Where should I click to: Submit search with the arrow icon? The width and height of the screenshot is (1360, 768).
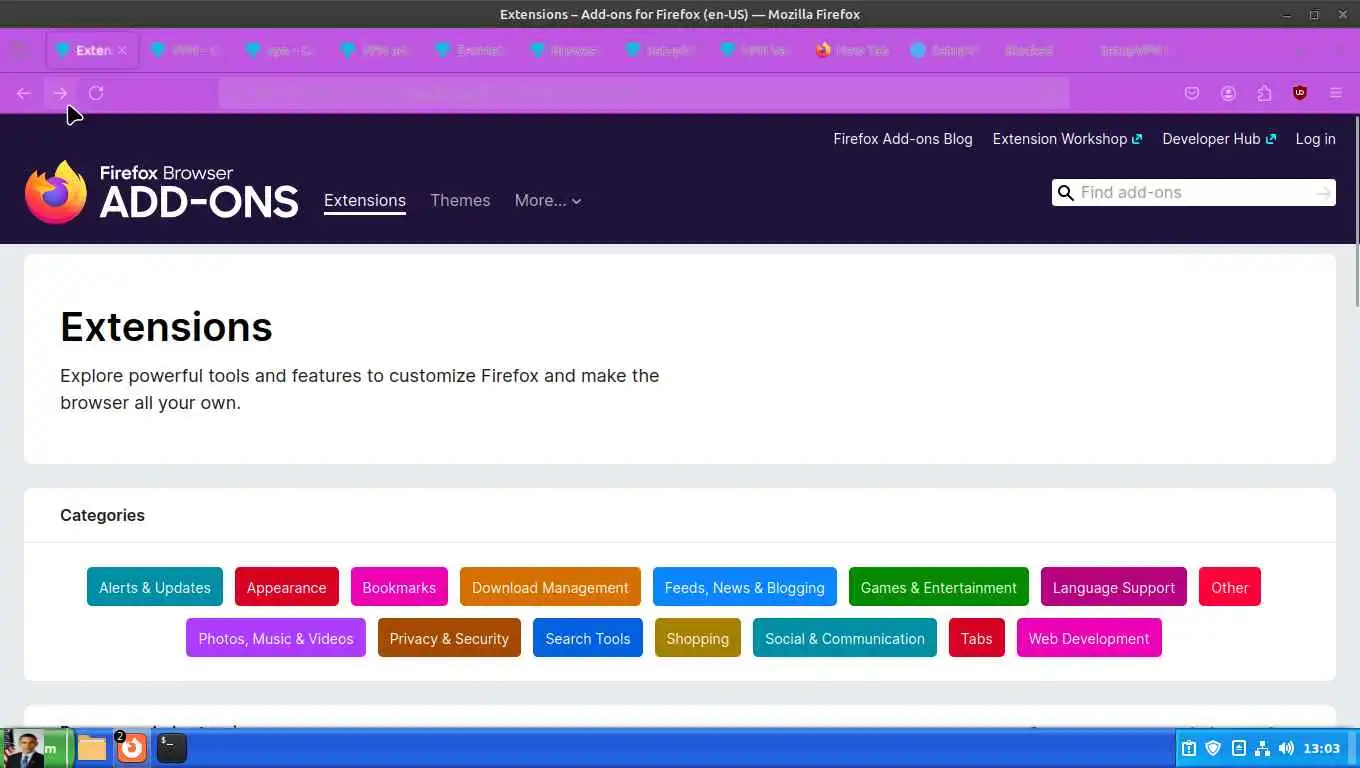[x=1323, y=193]
